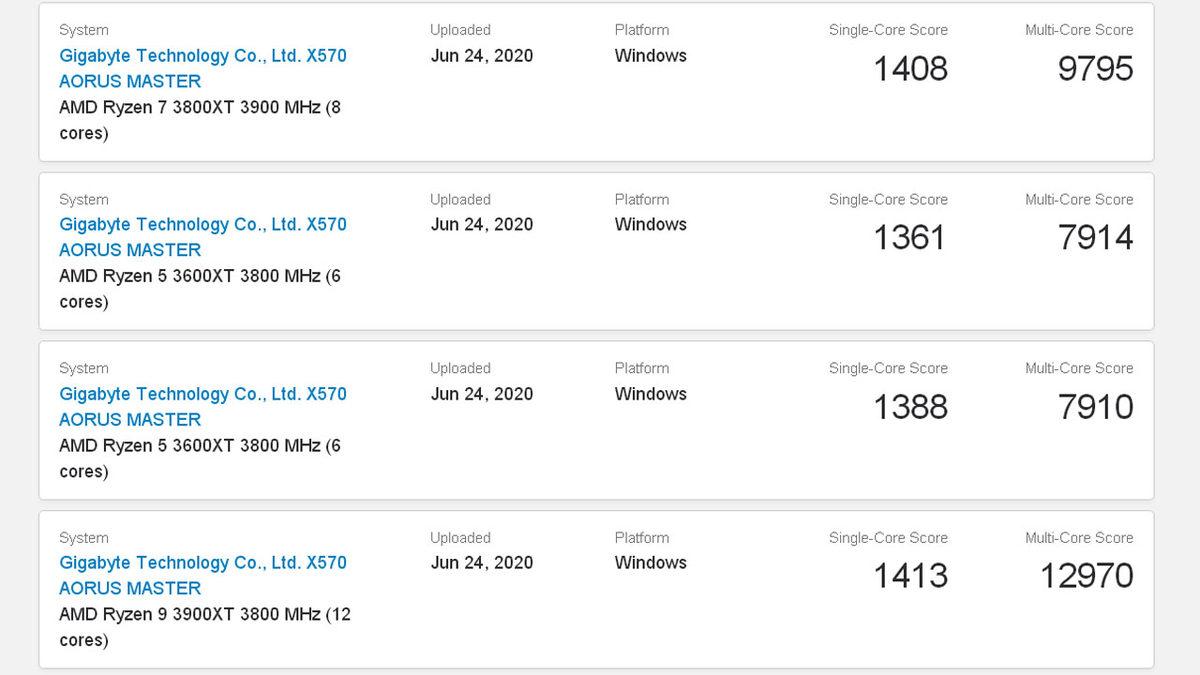The width and height of the screenshot is (1200, 675).
Task: Click the multi-core score 12970
Action: (1086, 576)
